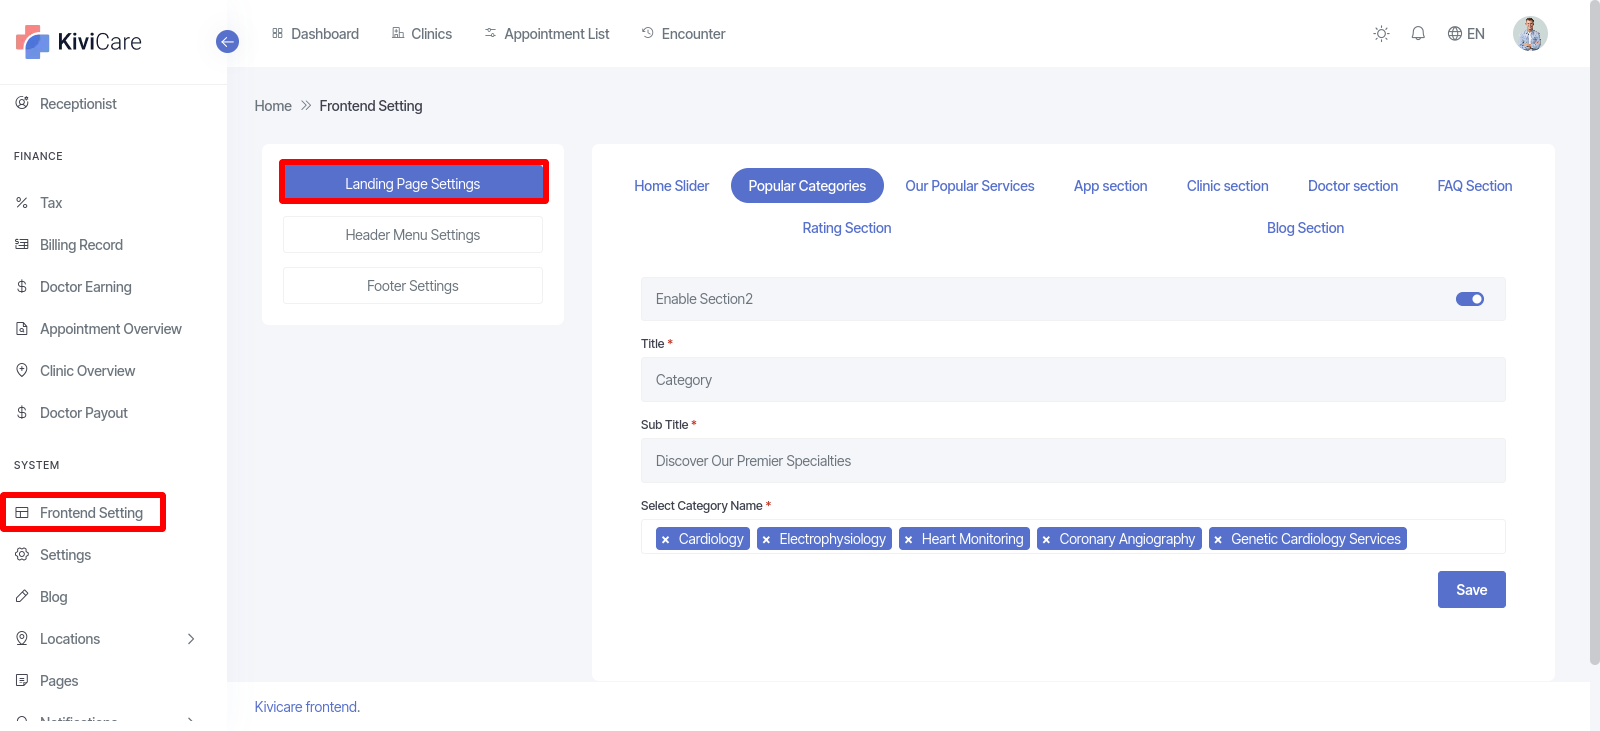
Task: Open Footer Settings
Action: click(413, 286)
